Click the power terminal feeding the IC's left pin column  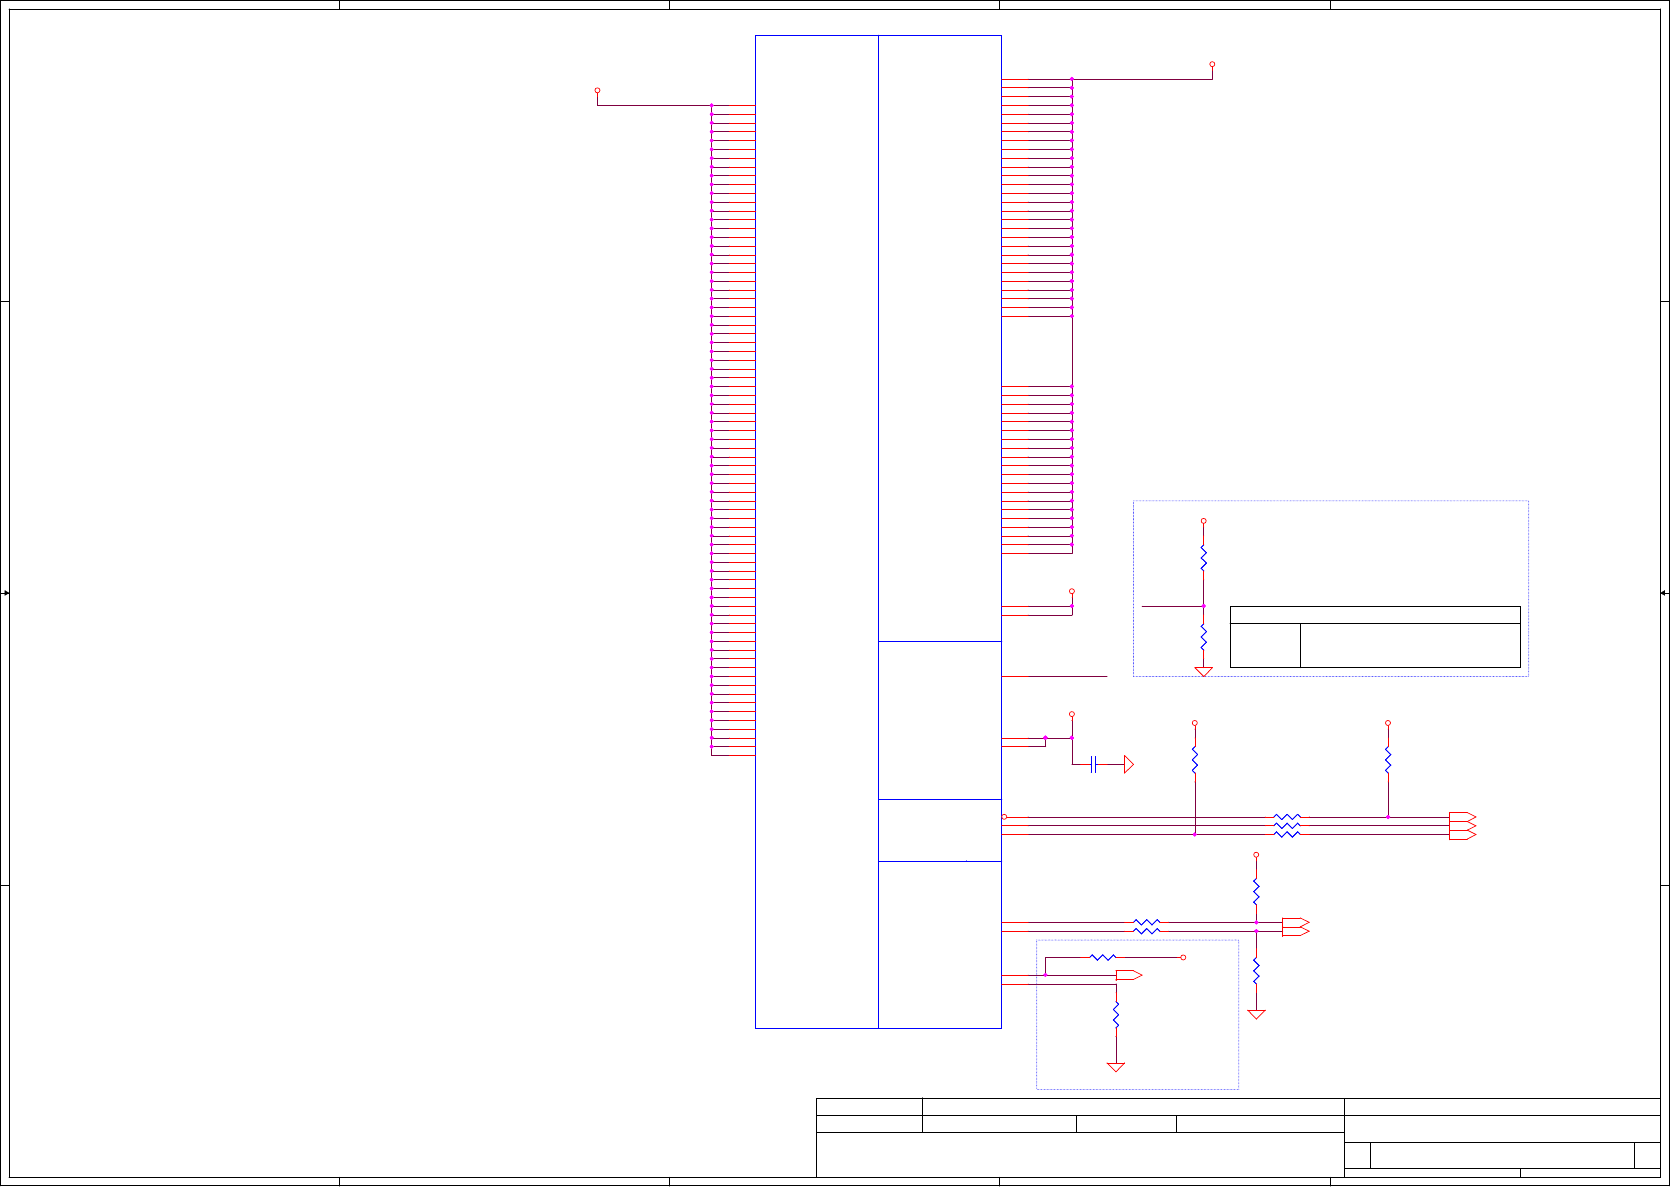597,90
